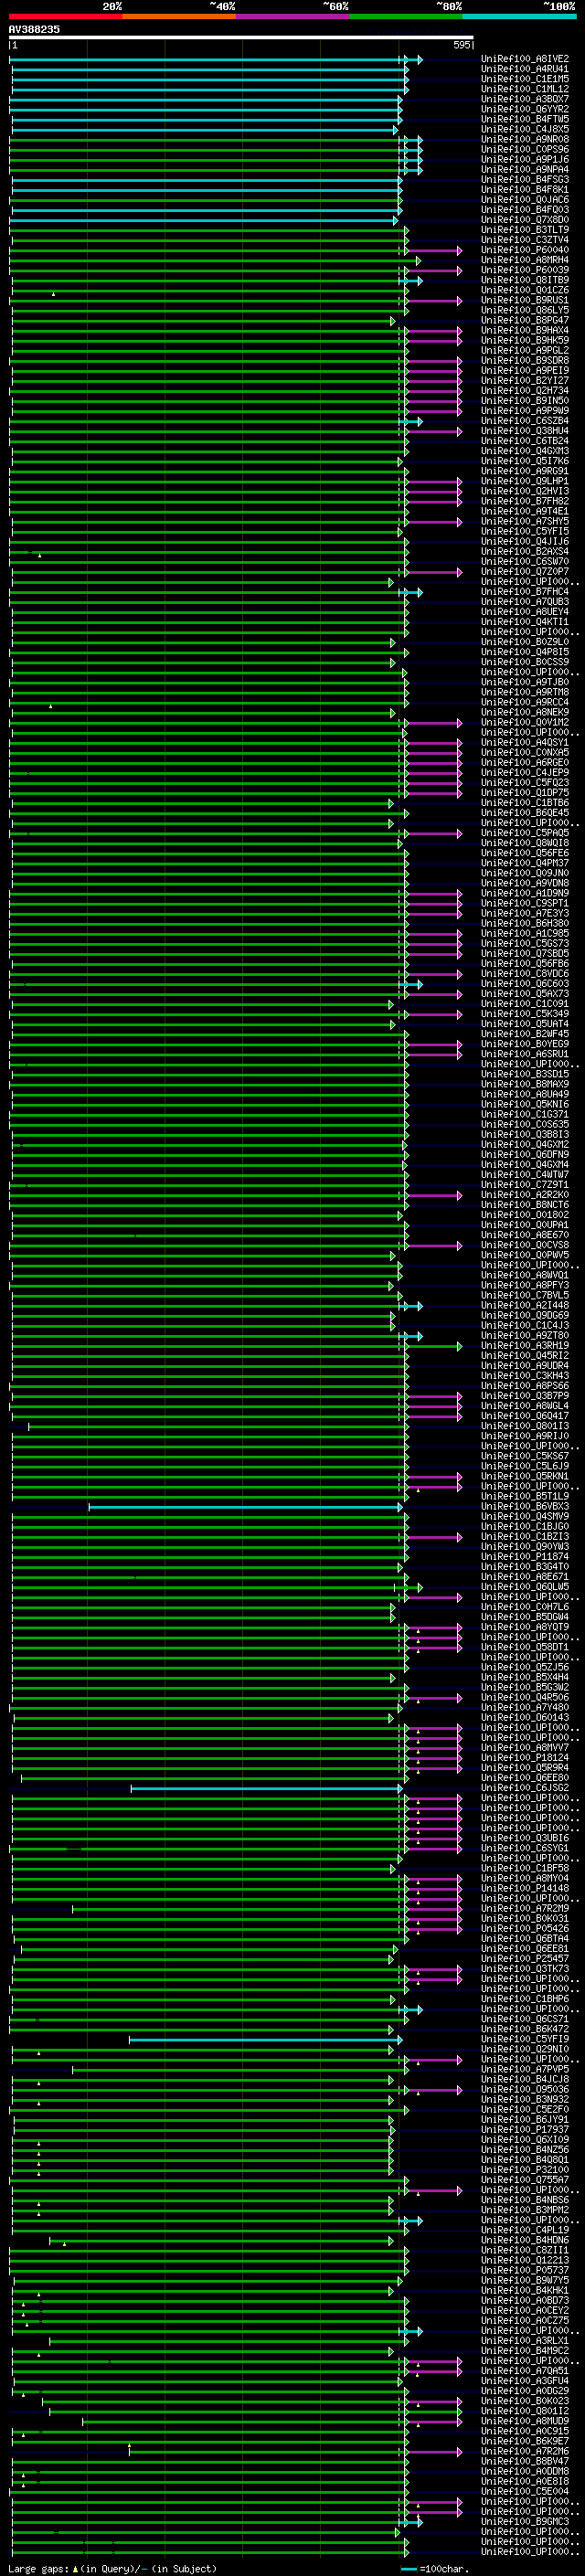This screenshot has height=2576, width=585.
Task: Select hit label UniRef100_Q7Z0P7
Action: 525,572
